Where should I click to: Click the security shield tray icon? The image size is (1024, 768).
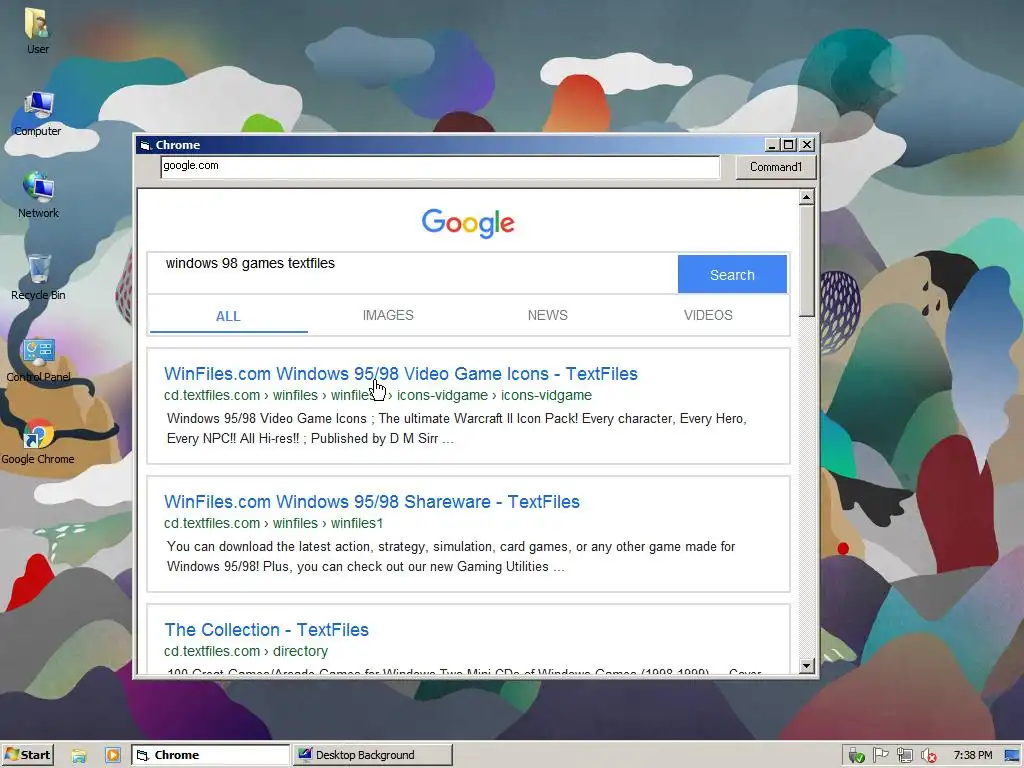[x=856, y=756]
